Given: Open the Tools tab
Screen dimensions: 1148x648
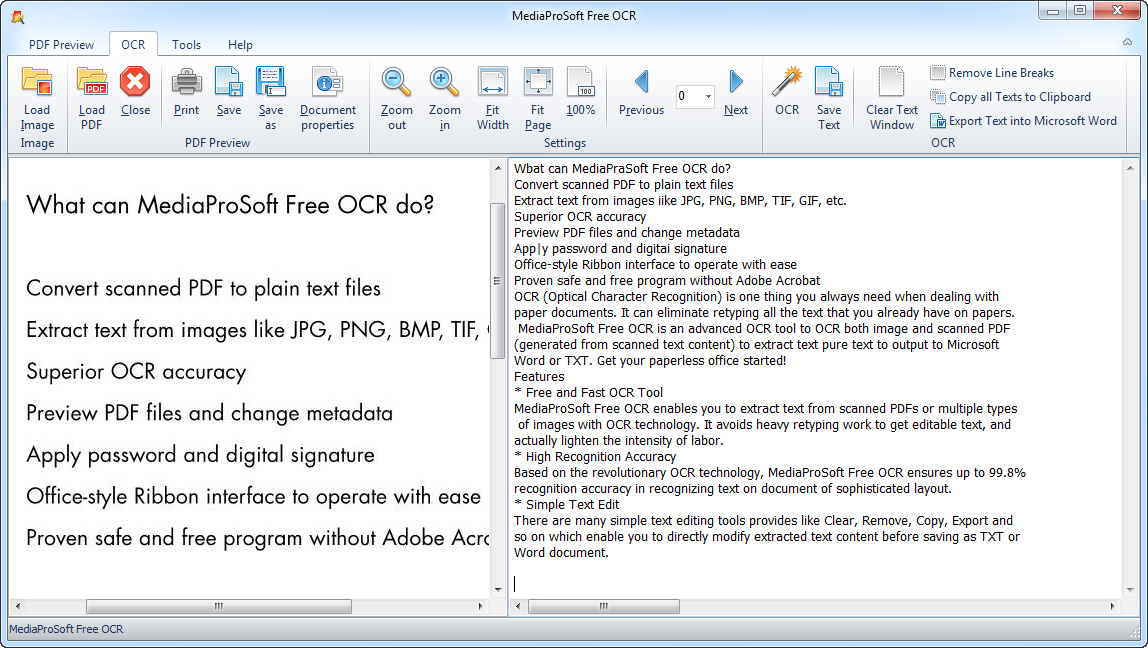Looking at the screenshot, I should pyautogui.click(x=186, y=45).
